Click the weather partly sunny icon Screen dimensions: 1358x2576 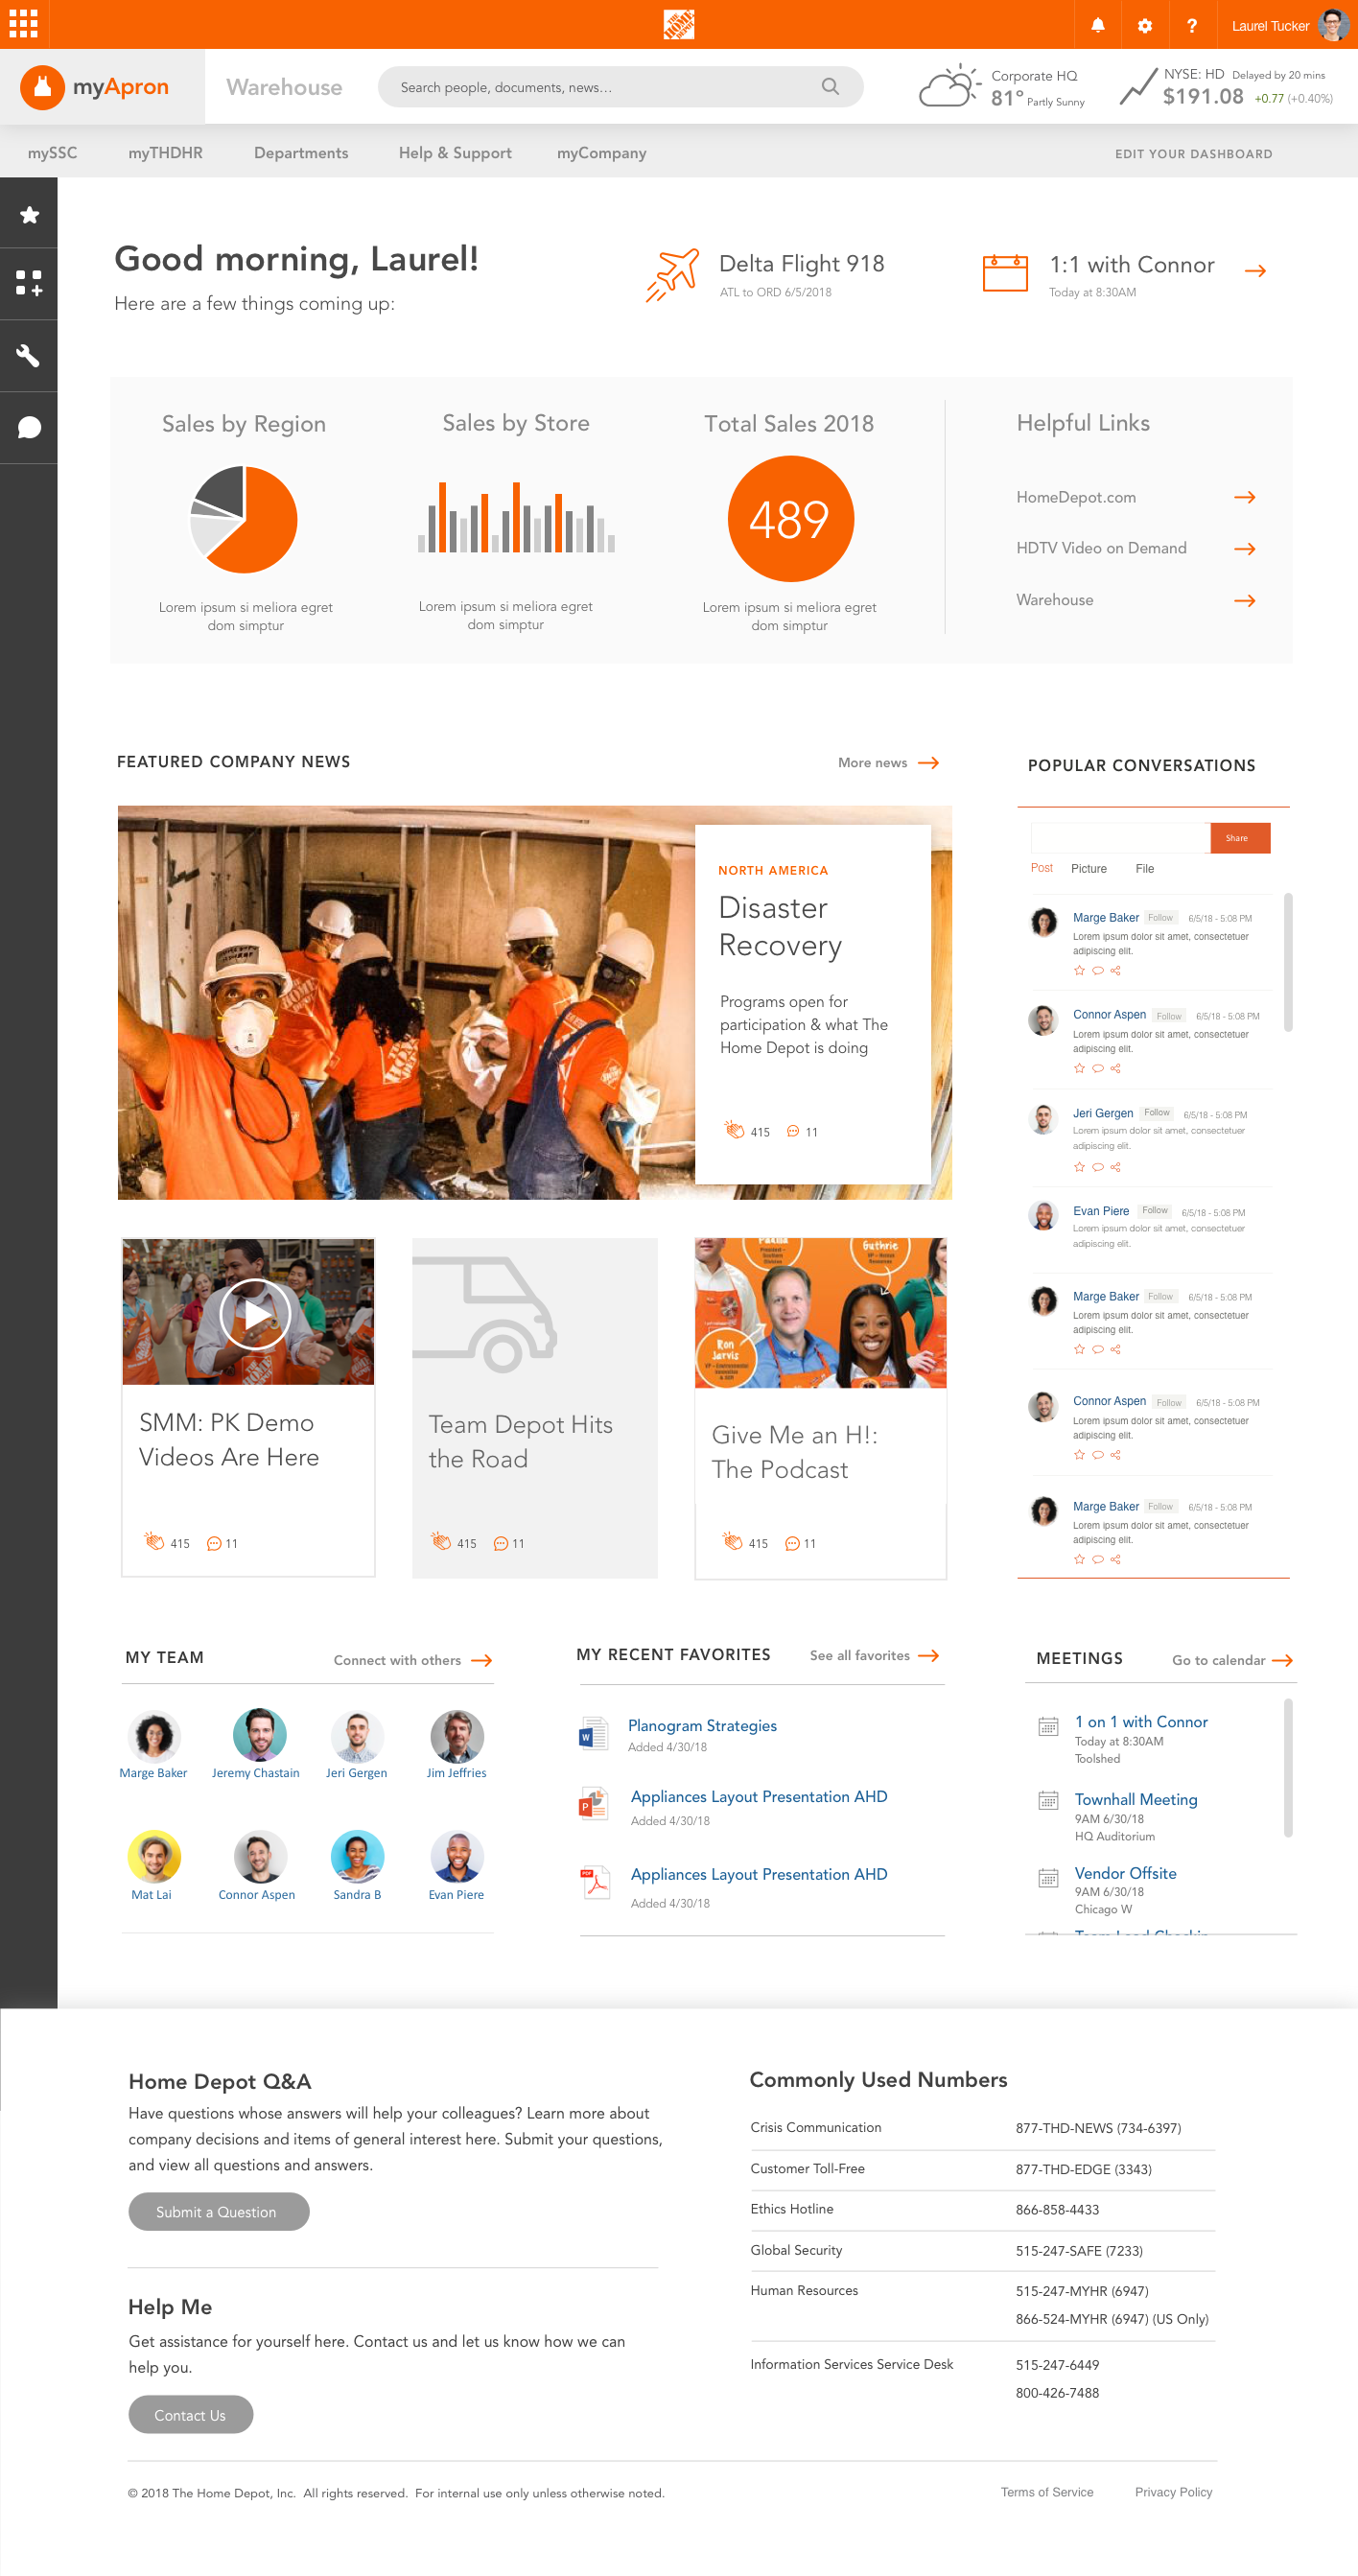coord(949,87)
